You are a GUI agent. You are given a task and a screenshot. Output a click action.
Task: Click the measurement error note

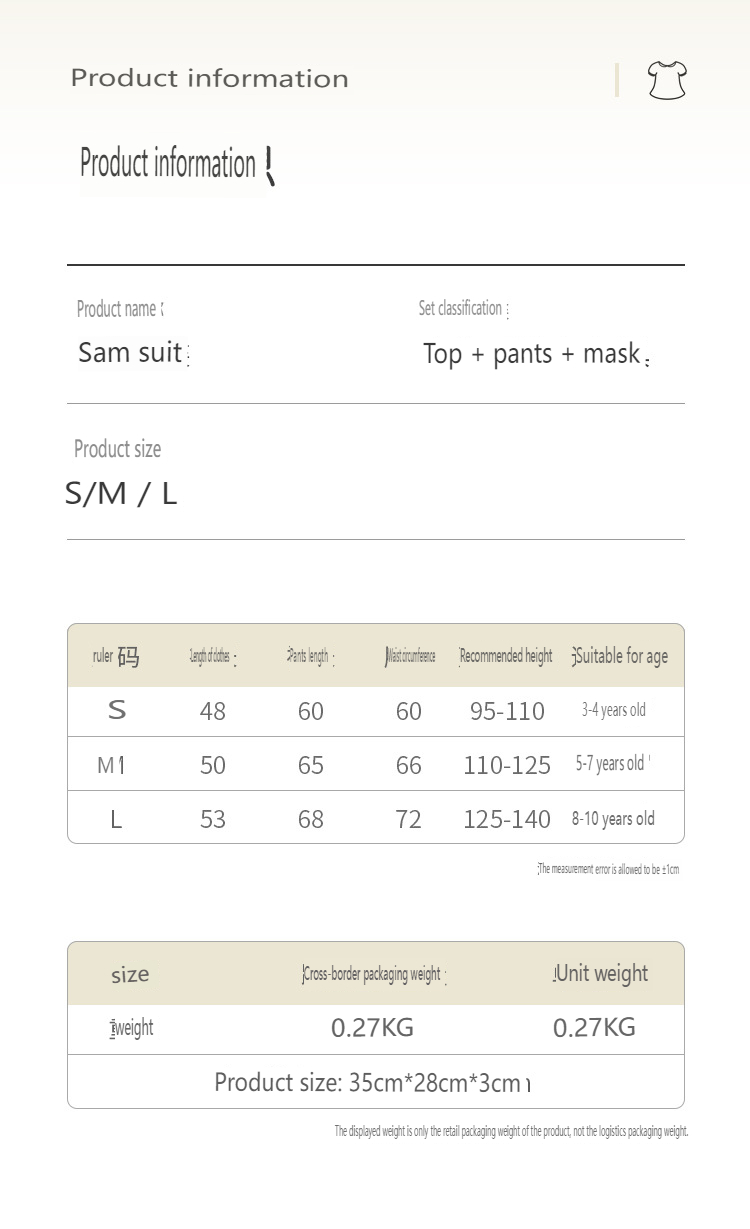tap(608, 870)
